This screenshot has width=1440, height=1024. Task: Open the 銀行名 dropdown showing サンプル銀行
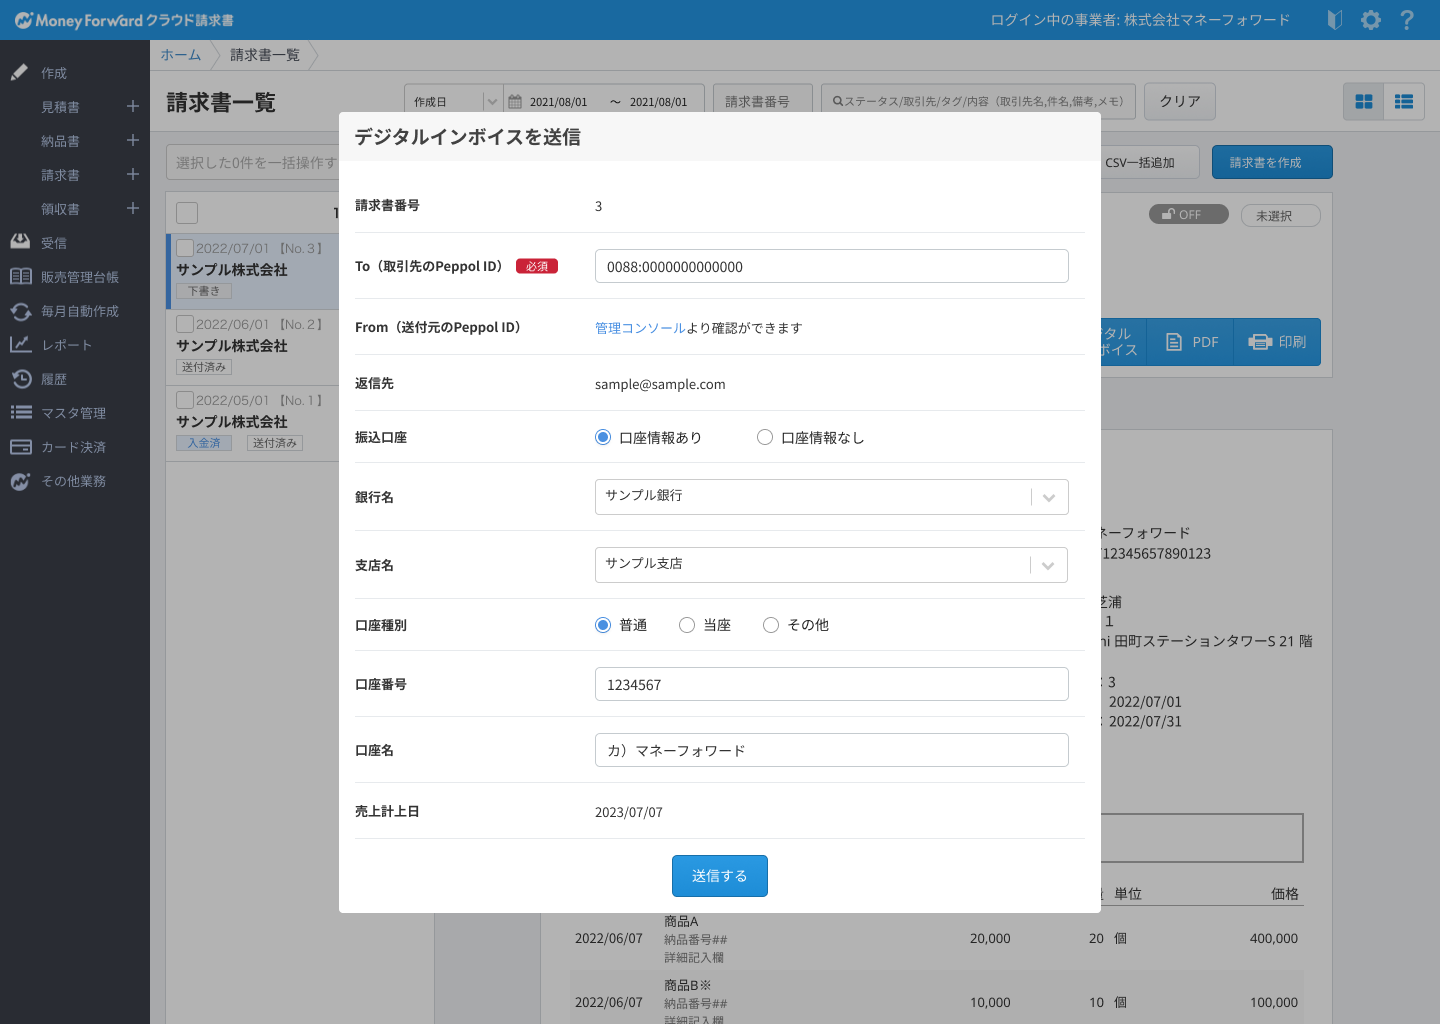pos(1048,496)
